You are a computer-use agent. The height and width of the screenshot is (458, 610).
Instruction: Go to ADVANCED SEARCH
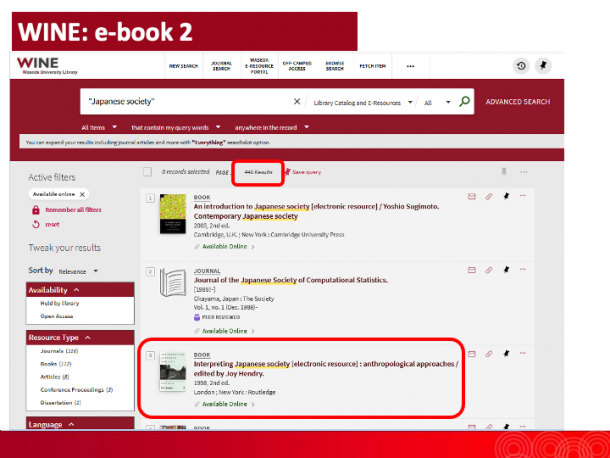click(518, 102)
